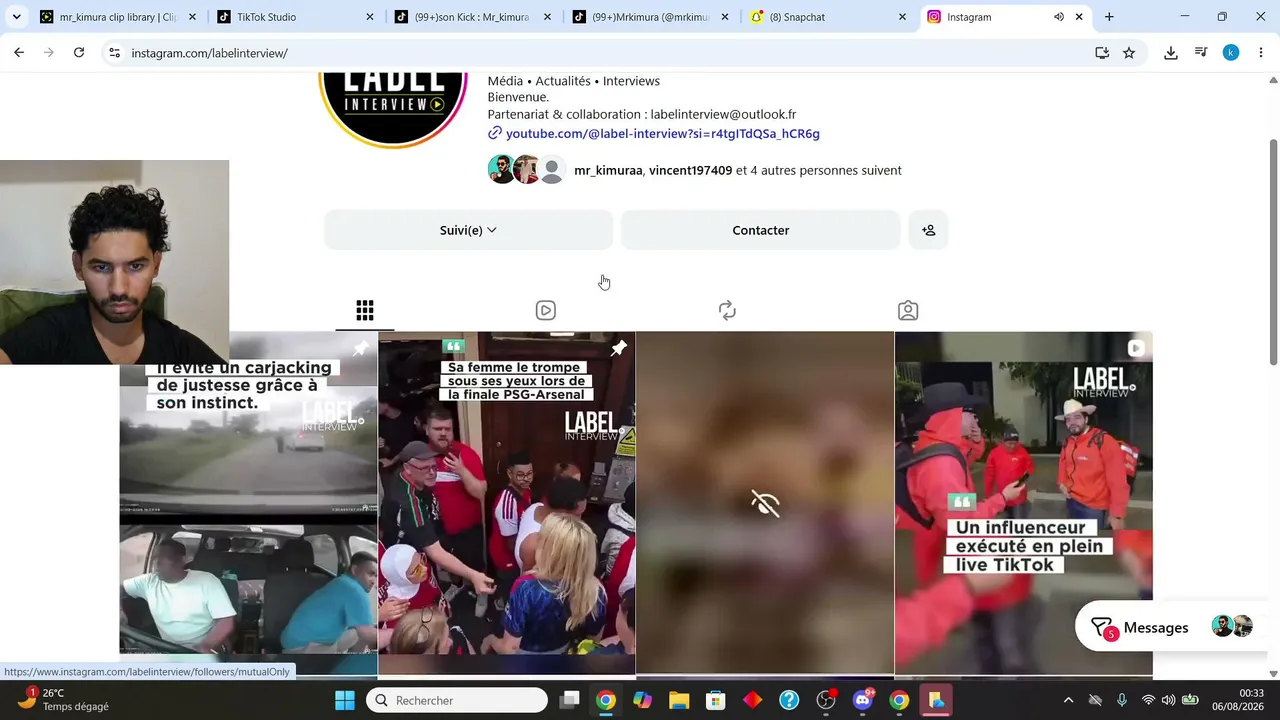1280x720 pixels.
Task: Open the Wi-Fi network tray icon
Action: point(1148,701)
